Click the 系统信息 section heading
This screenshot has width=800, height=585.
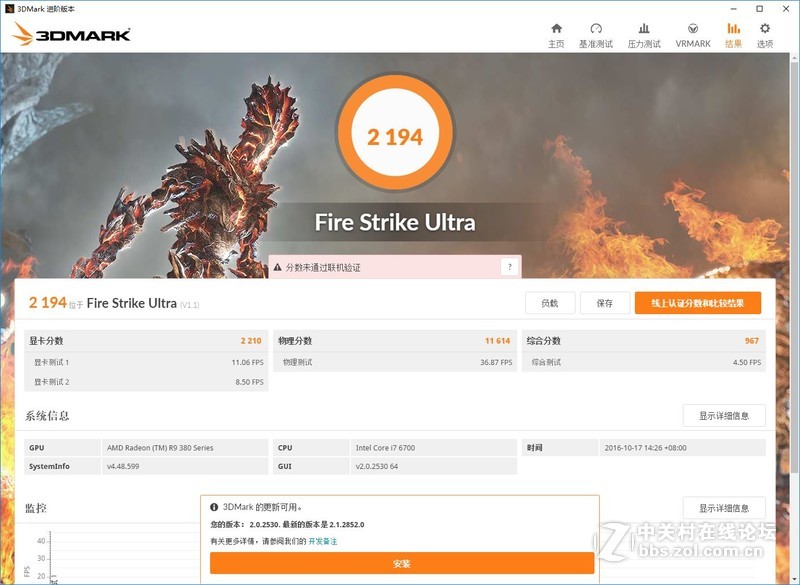coord(47,416)
